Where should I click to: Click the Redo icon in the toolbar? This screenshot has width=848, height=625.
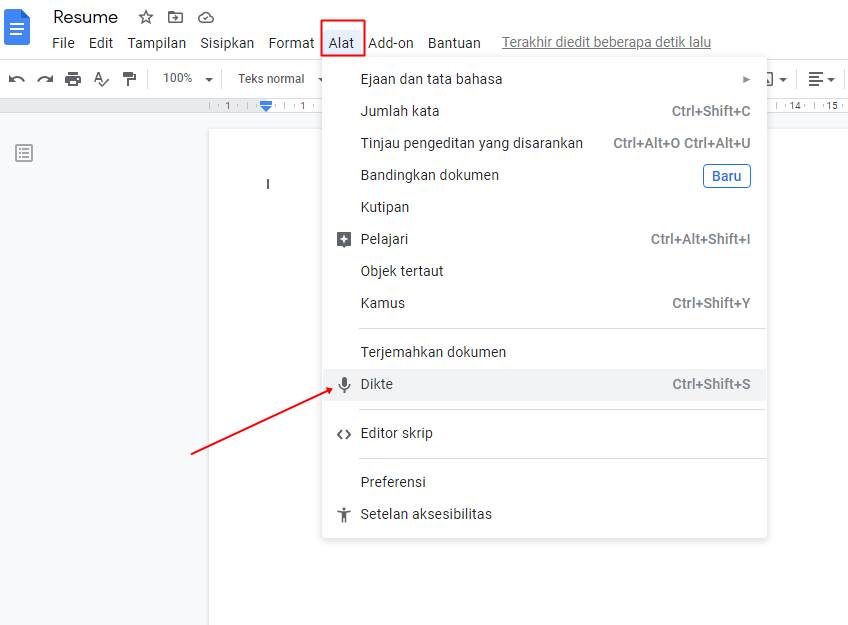pyautogui.click(x=45, y=78)
